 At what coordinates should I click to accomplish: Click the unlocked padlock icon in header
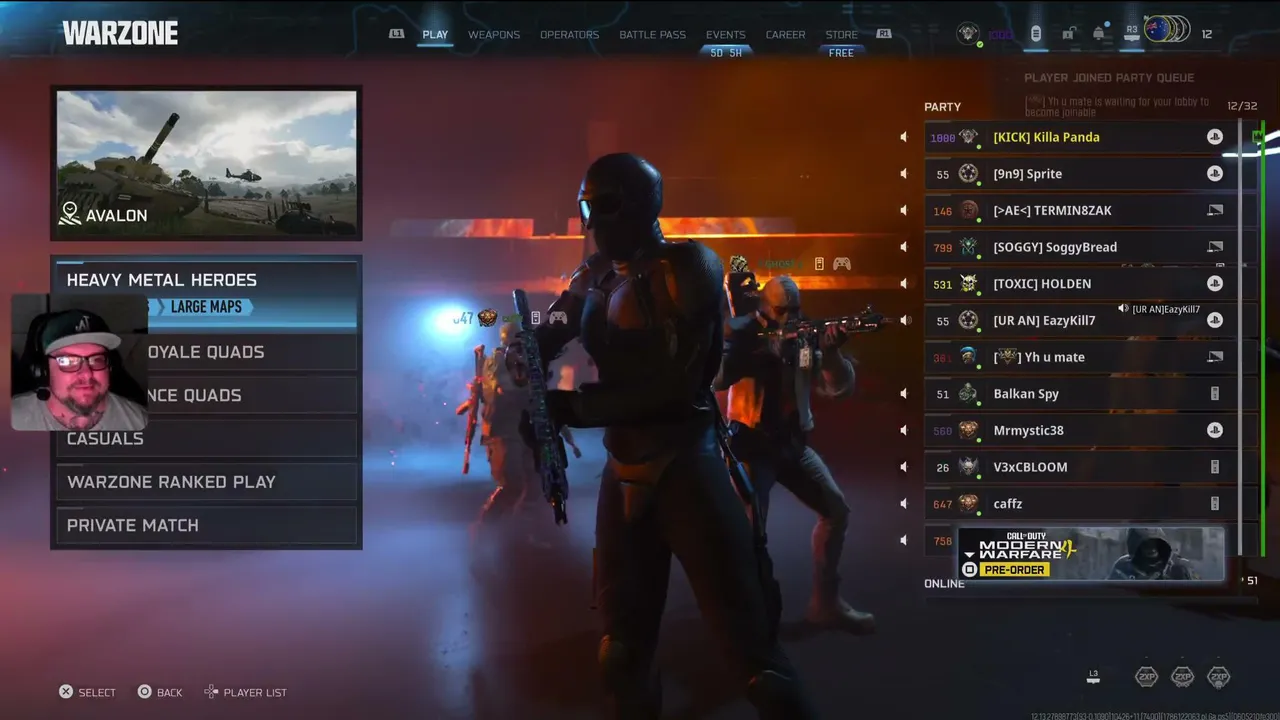(x=1068, y=34)
